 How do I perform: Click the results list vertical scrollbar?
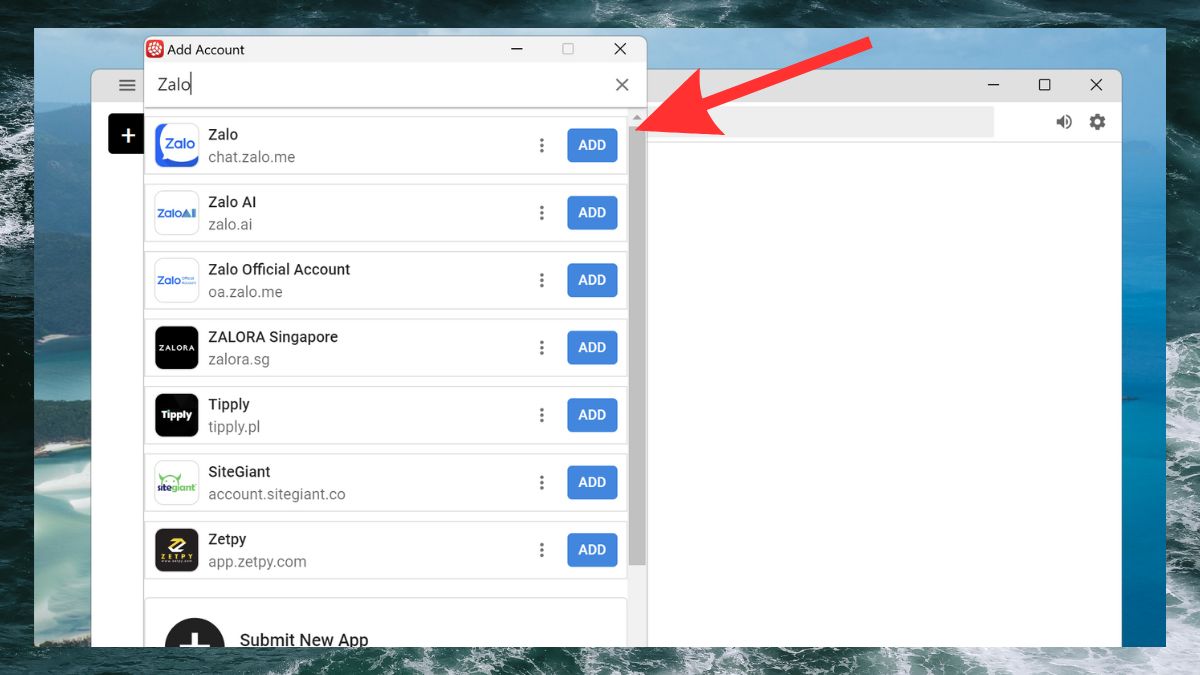coord(637,340)
